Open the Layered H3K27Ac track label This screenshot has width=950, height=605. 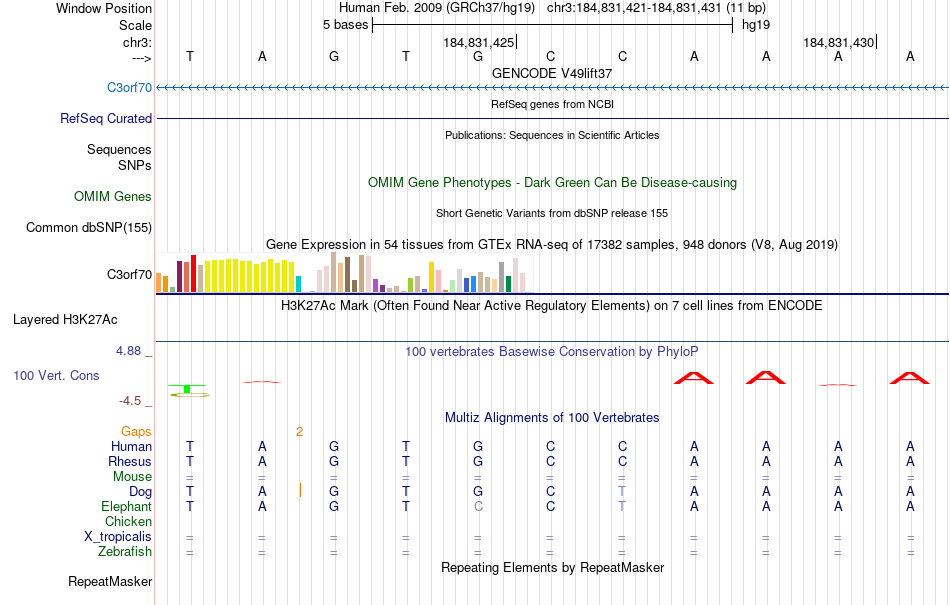65,320
